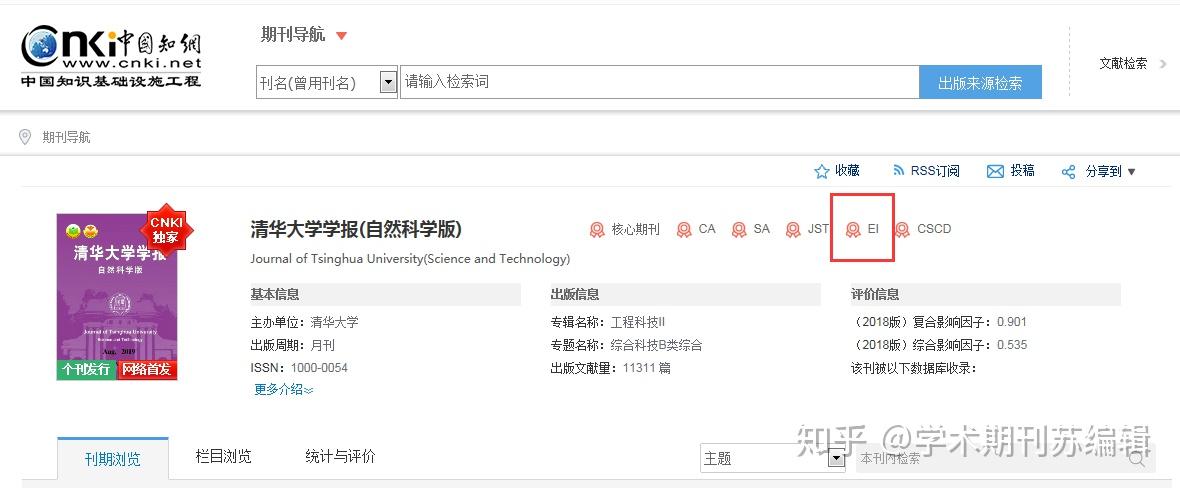Click 出版文献量 value 11311 篇

[x=646, y=368]
